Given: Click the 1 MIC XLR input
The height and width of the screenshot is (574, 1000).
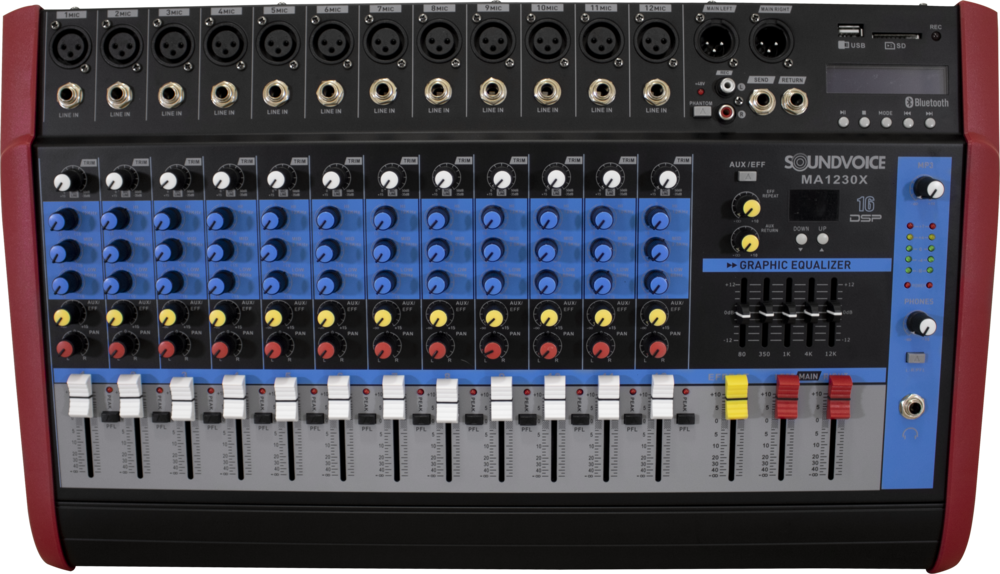Looking at the screenshot, I should (x=71, y=46).
